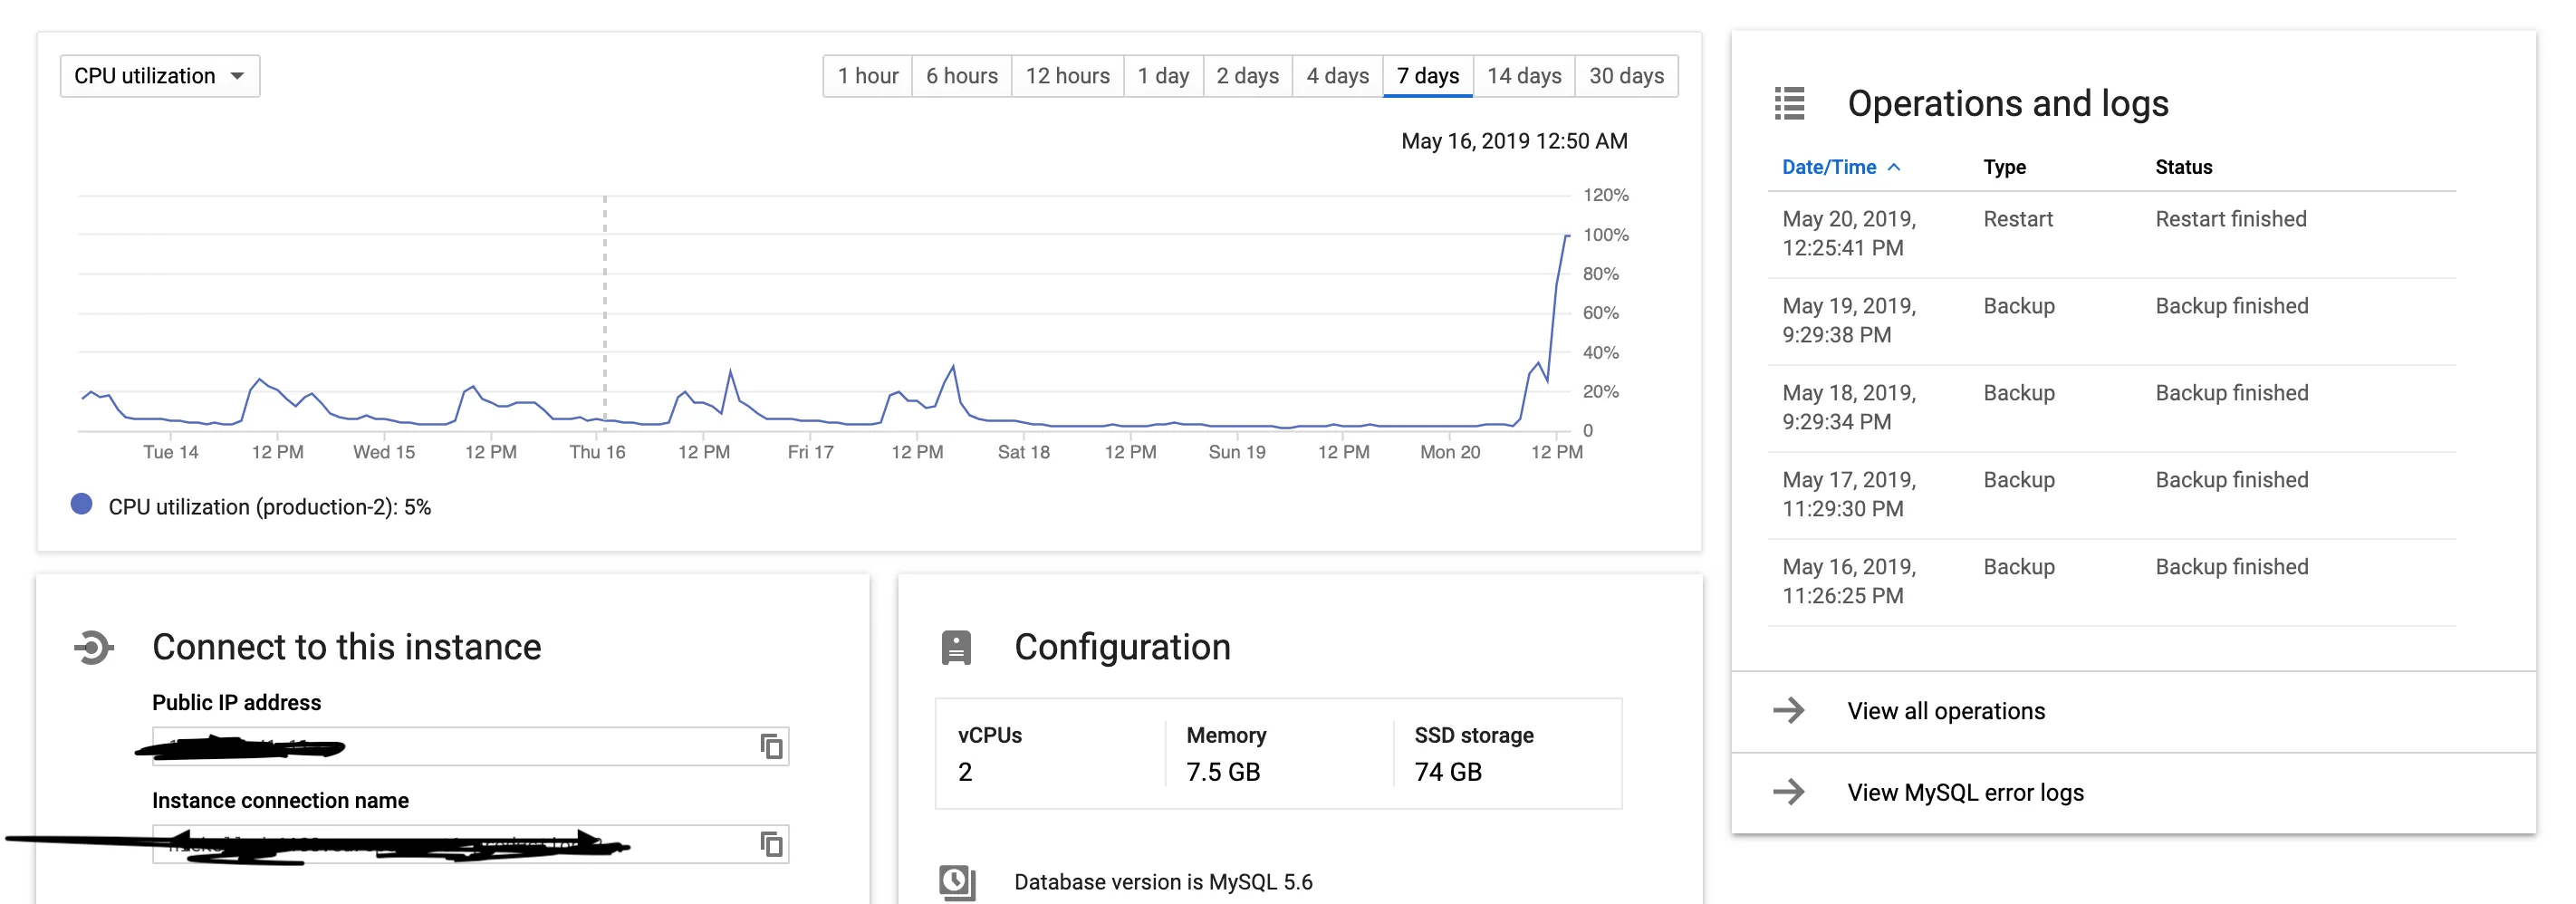Screen dimensions: 2576x904
Task: Click the Connect to this instance icon
Action: (94, 647)
